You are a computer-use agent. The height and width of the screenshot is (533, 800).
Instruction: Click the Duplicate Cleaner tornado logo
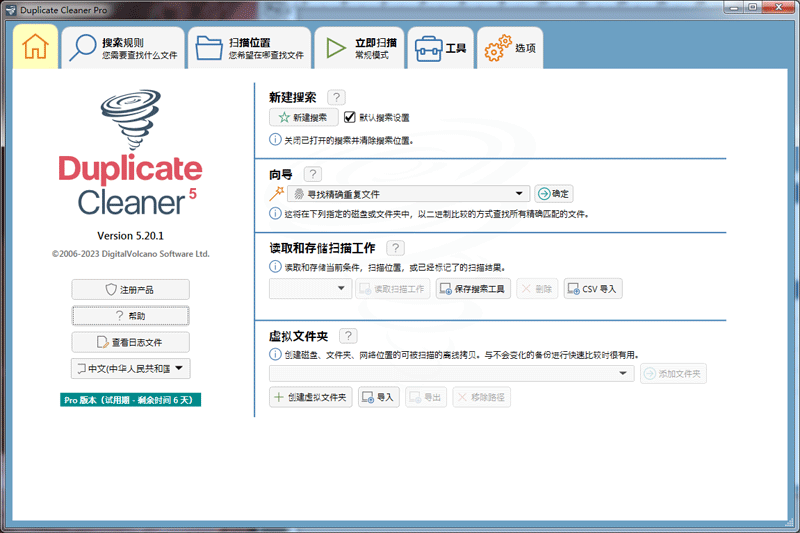131,120
